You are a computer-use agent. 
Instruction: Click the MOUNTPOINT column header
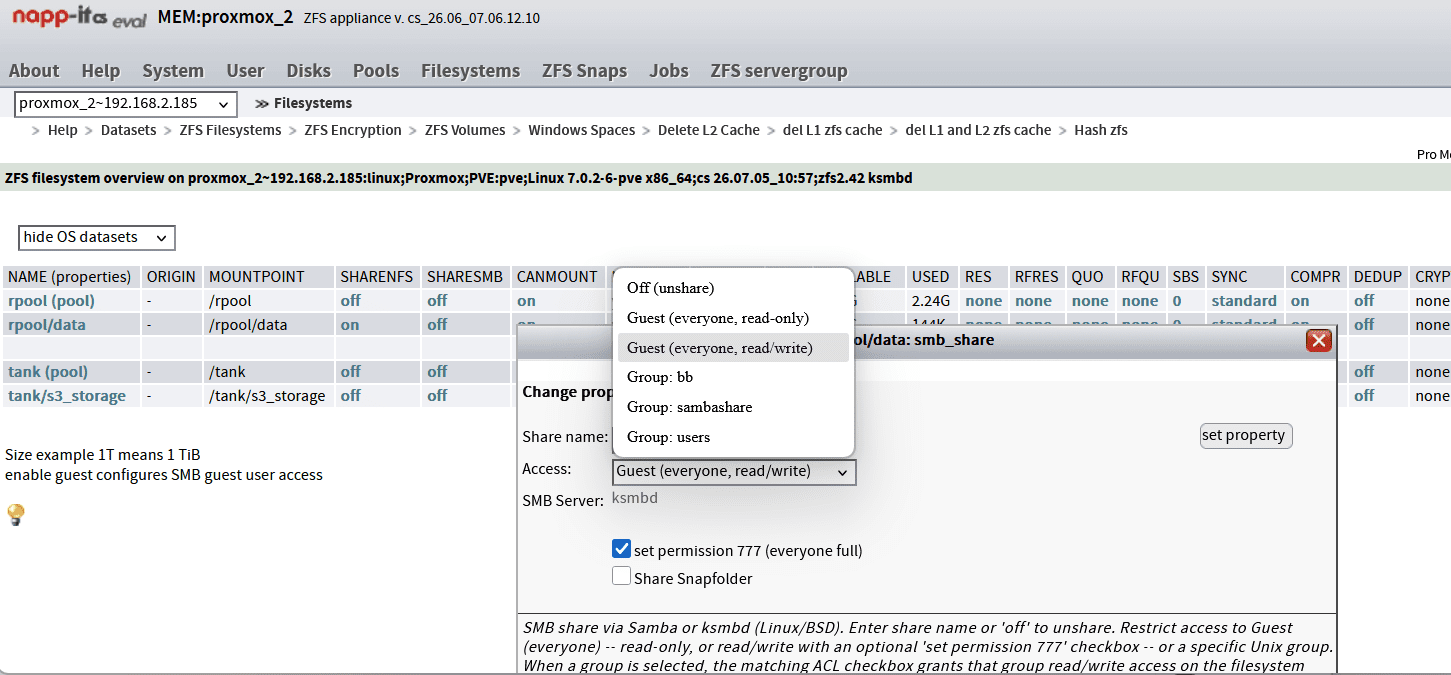point(267,277)
